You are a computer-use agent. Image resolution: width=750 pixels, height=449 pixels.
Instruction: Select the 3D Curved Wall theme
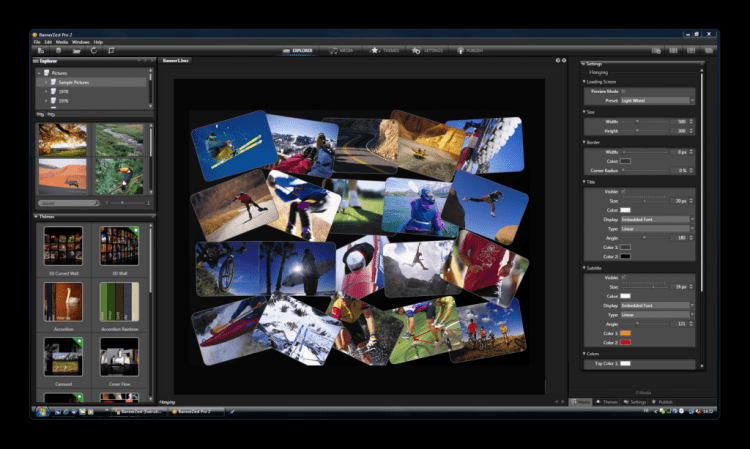tap(62, 247)
